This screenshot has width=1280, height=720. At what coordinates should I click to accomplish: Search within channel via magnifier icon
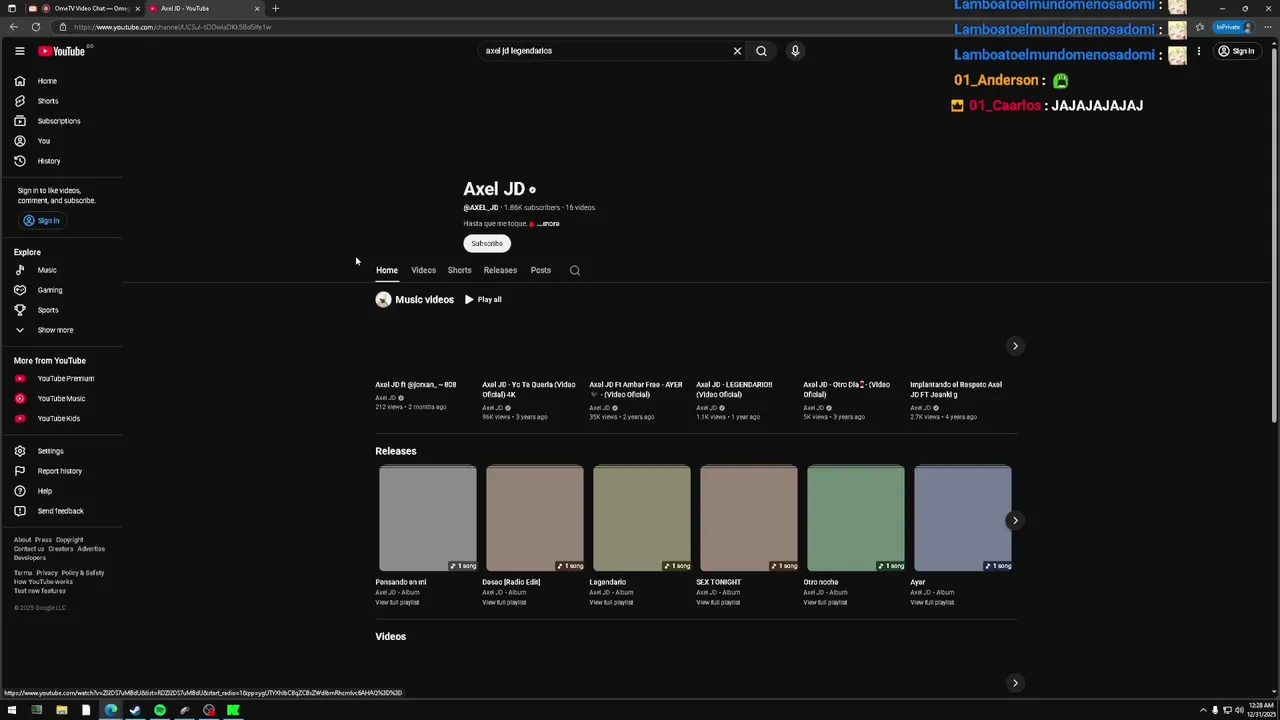pos(575,270)
